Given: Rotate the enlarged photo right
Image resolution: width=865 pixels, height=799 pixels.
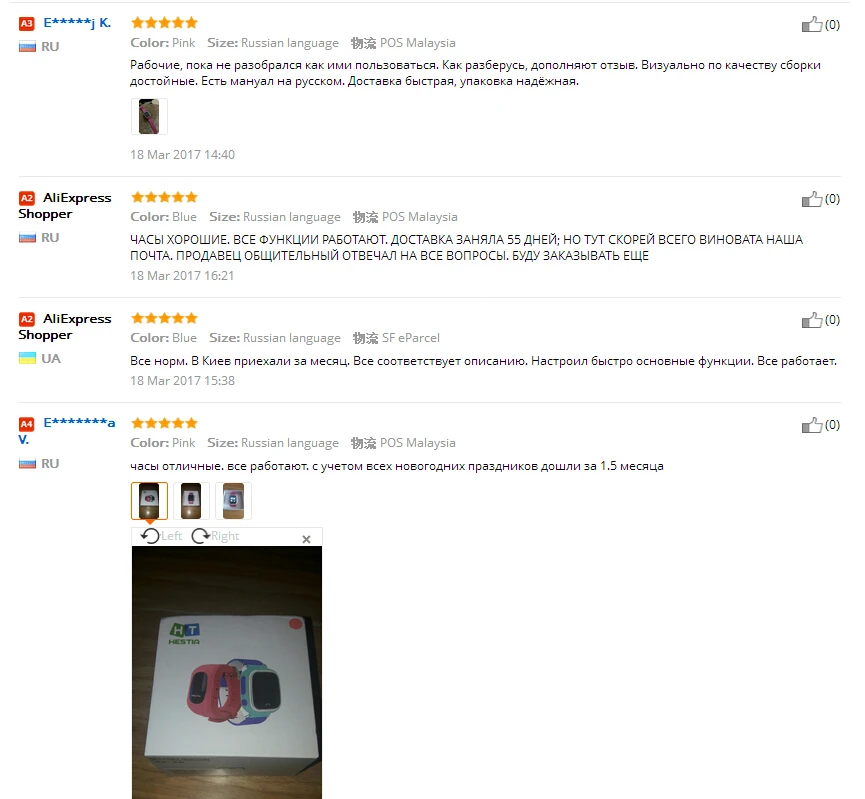Looking at the screenshot, I should point(215,536).
